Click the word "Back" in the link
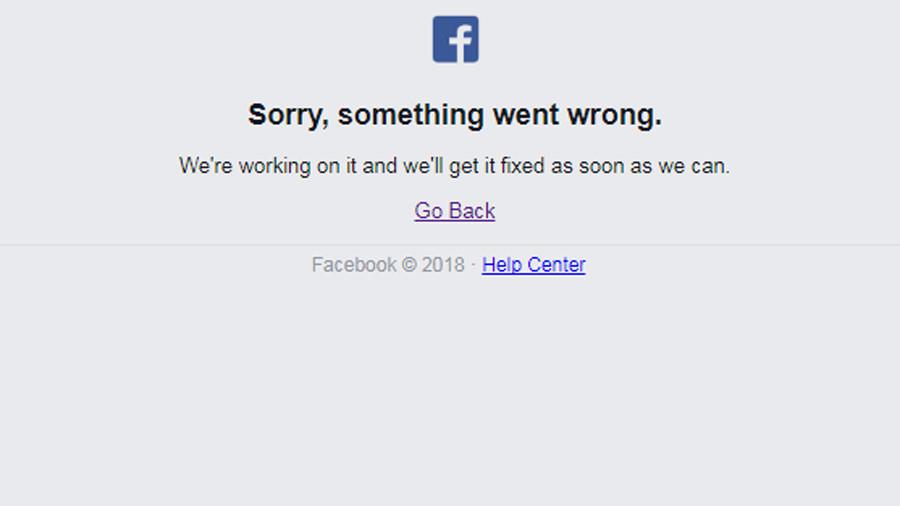The width and height of the screenshot is (900, 506). pos(472,211)
